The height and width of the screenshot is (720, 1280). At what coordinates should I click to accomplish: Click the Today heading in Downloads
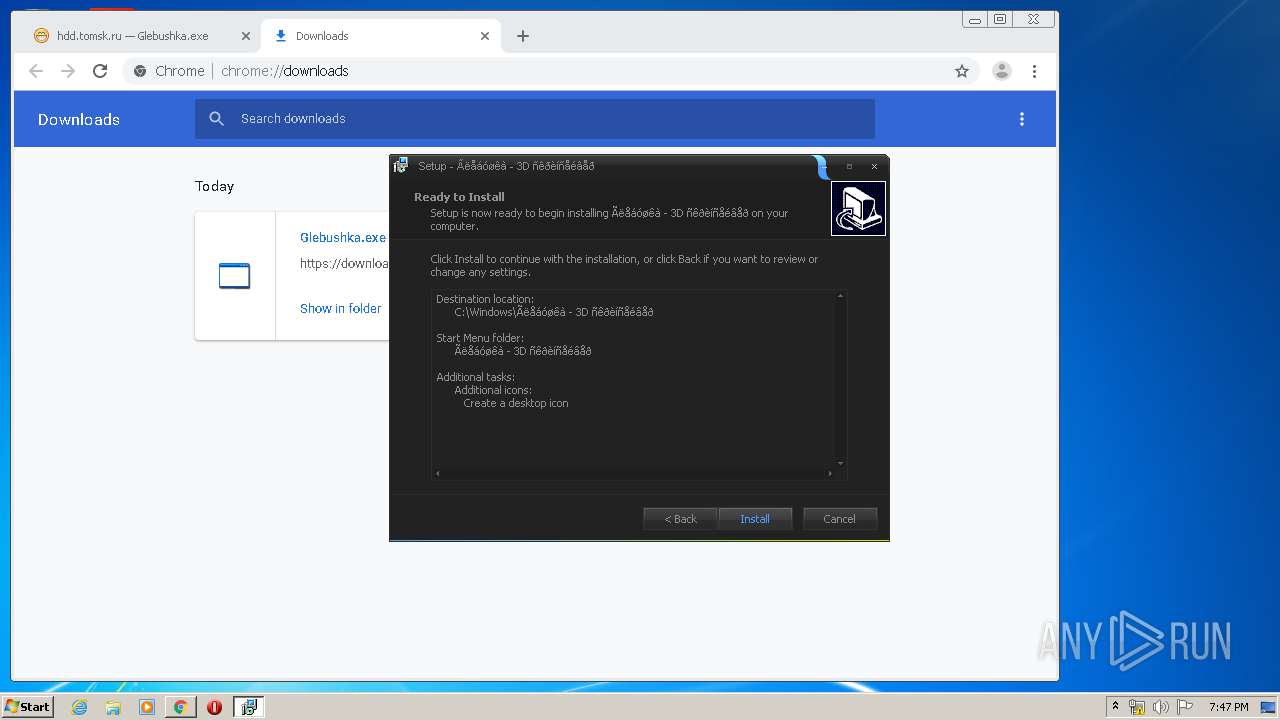point(214,186)
